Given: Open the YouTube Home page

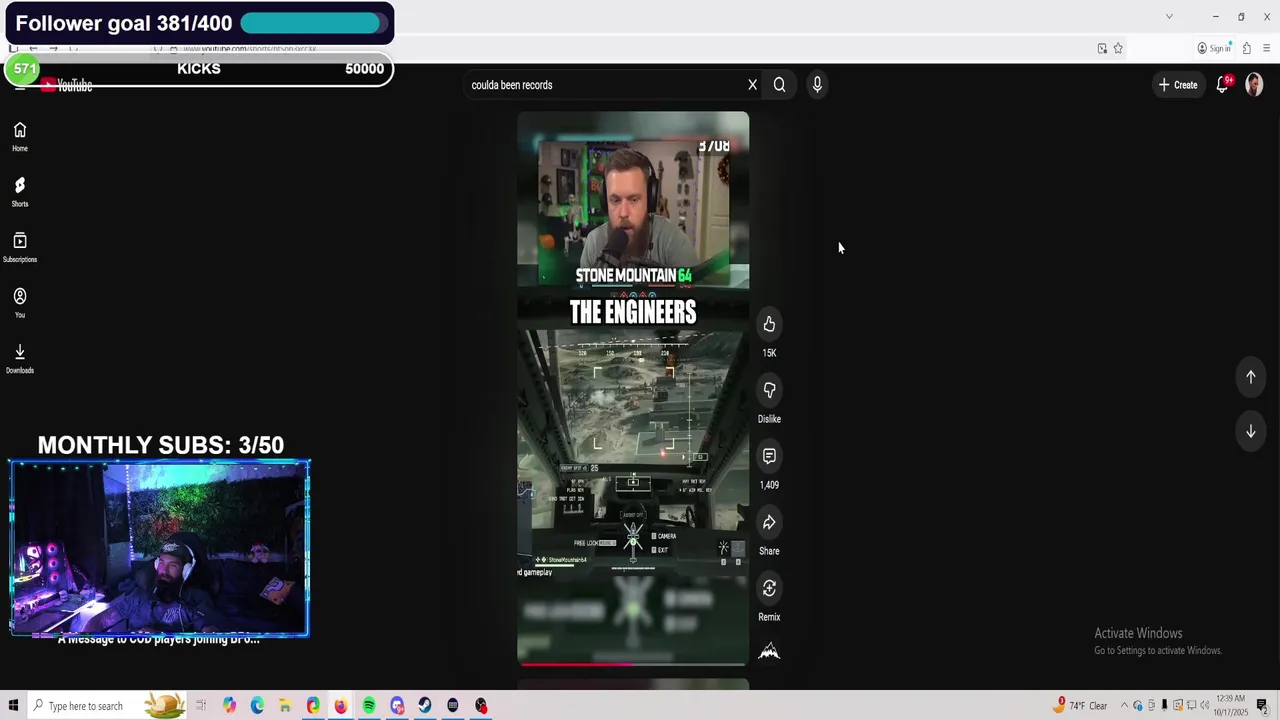Looking at the screenshot, I should click(x=20, y=137).
